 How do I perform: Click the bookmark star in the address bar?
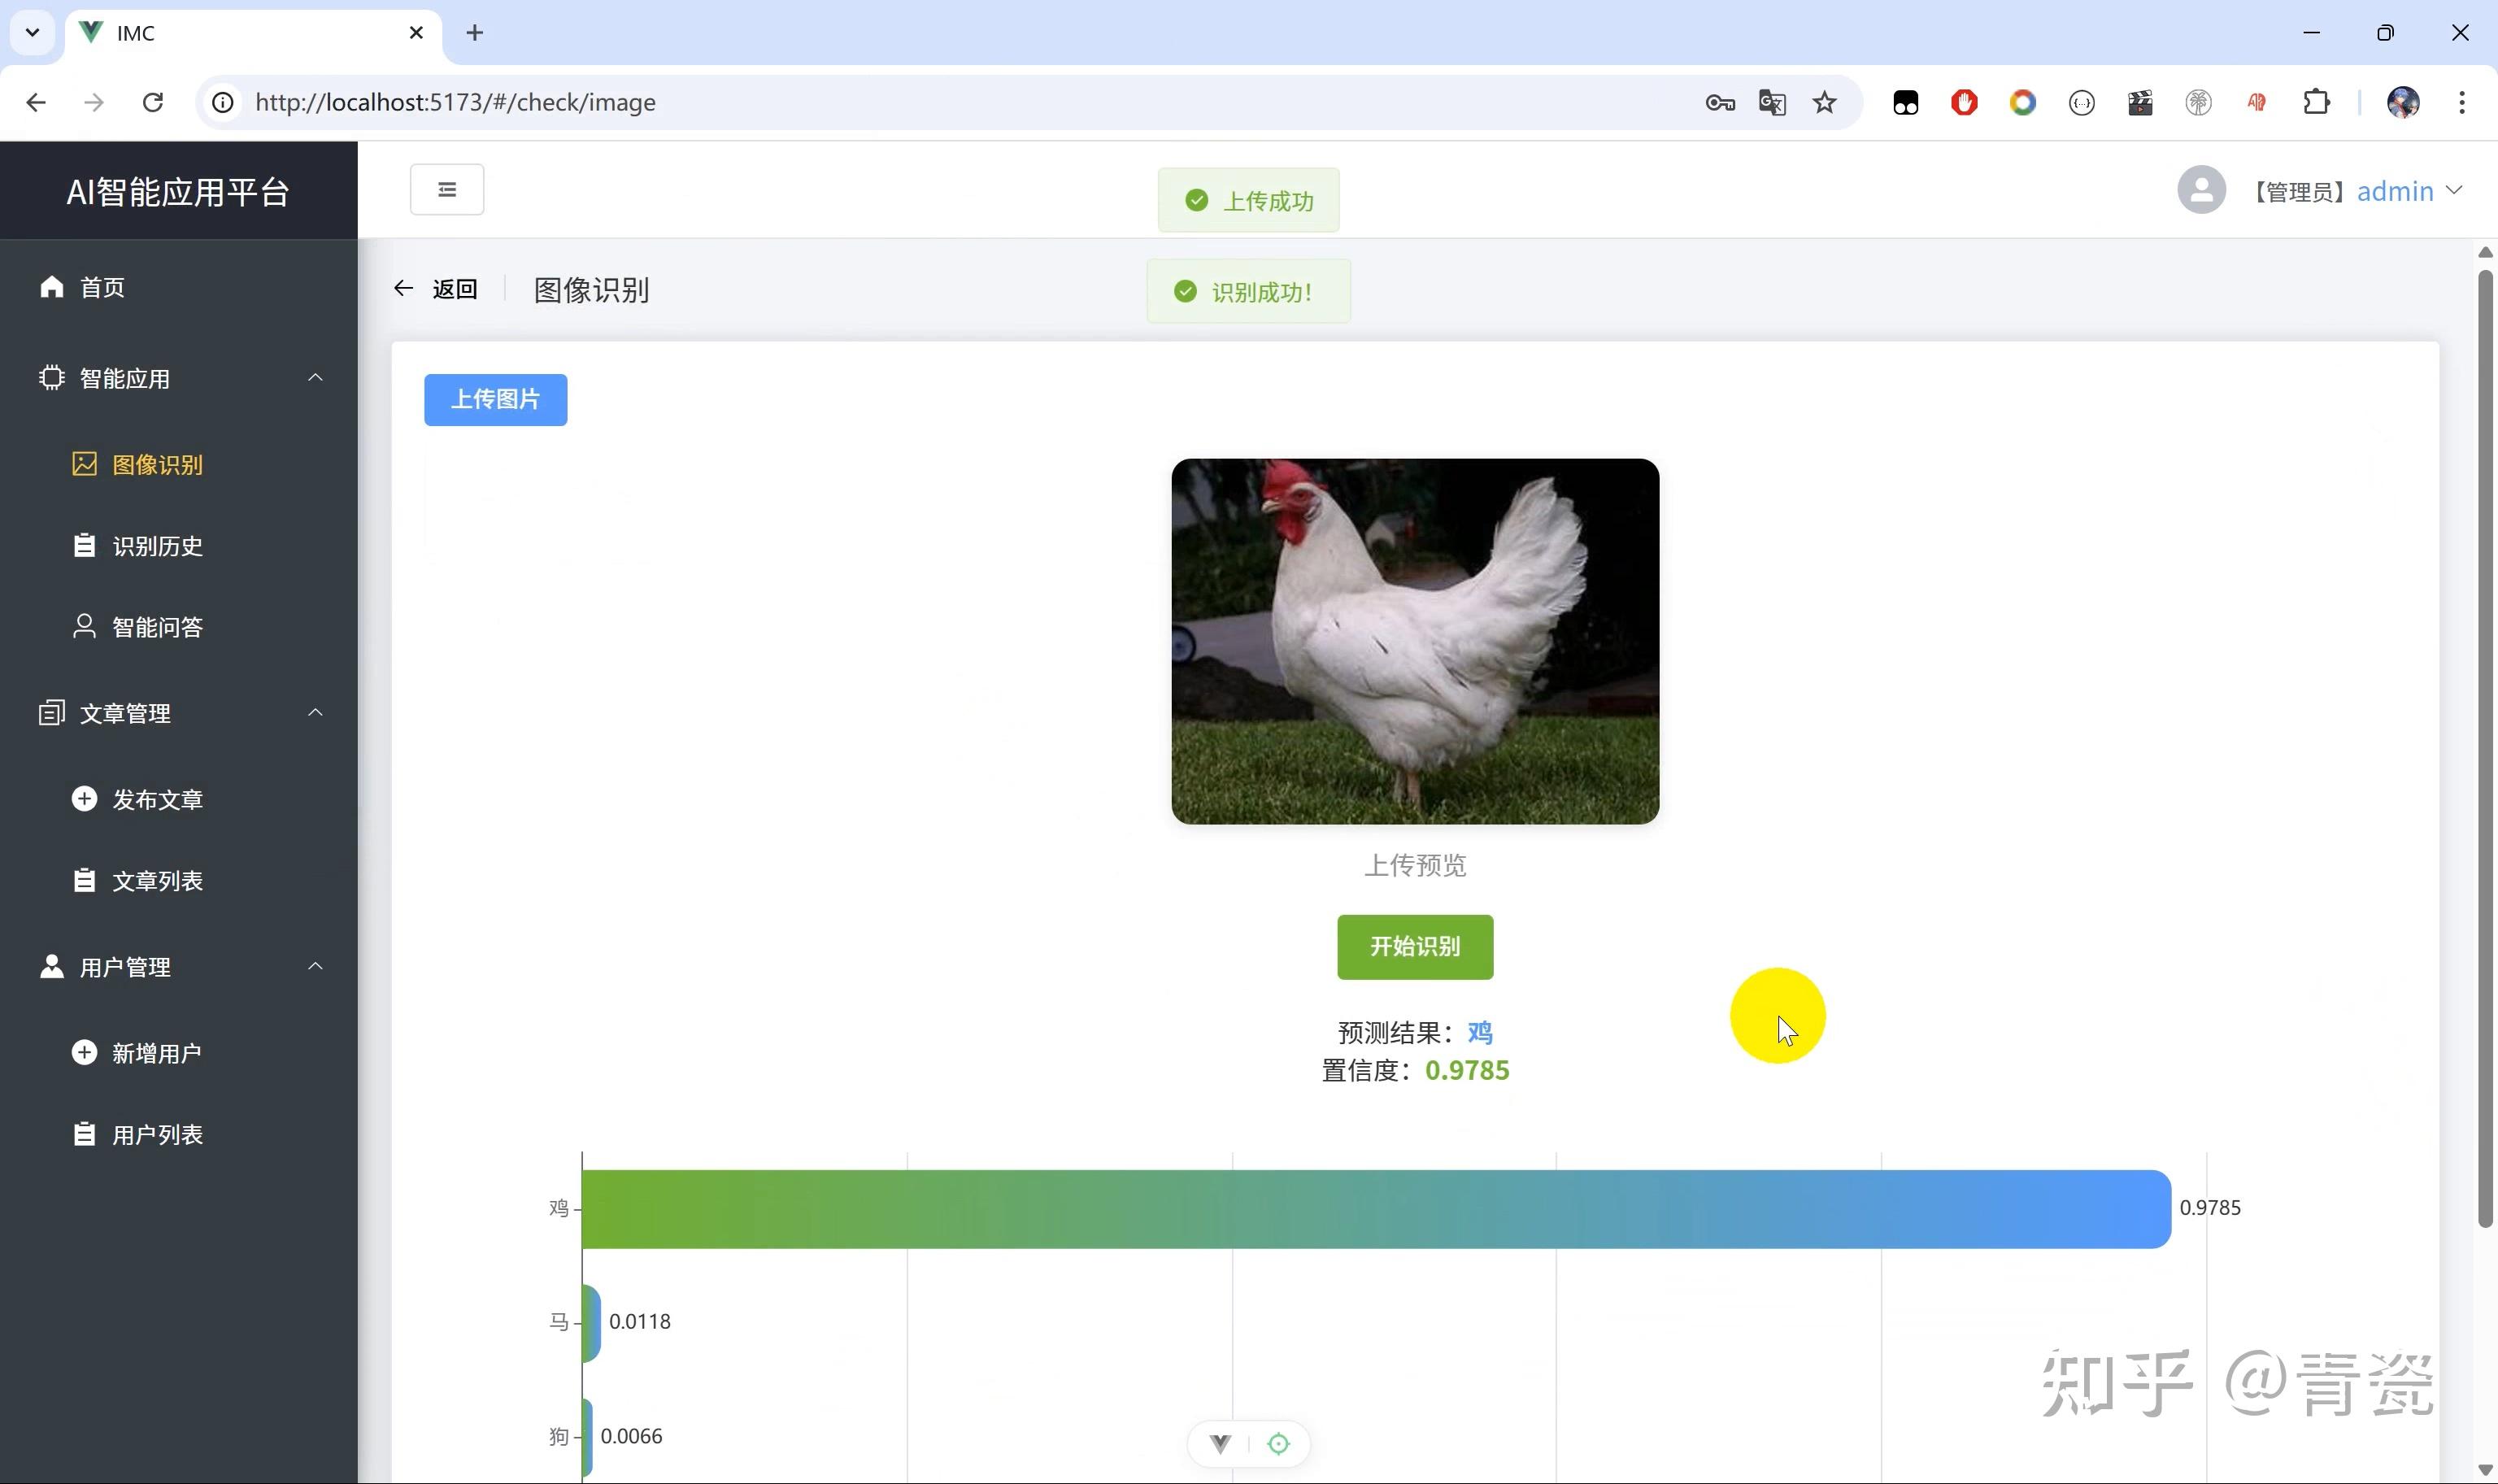(1823, 102)
